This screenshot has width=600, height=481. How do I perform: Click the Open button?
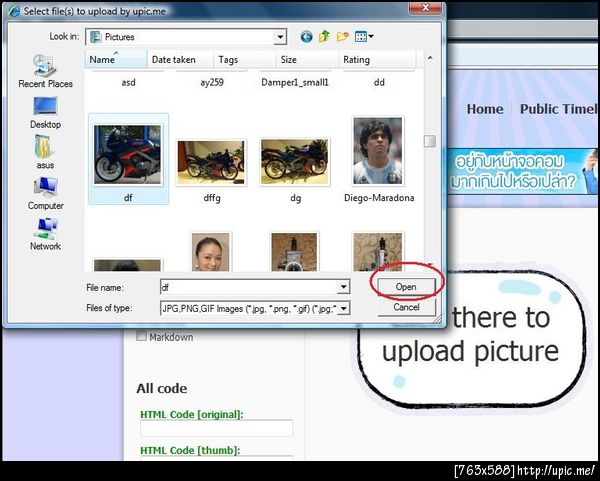pos(406,287)
